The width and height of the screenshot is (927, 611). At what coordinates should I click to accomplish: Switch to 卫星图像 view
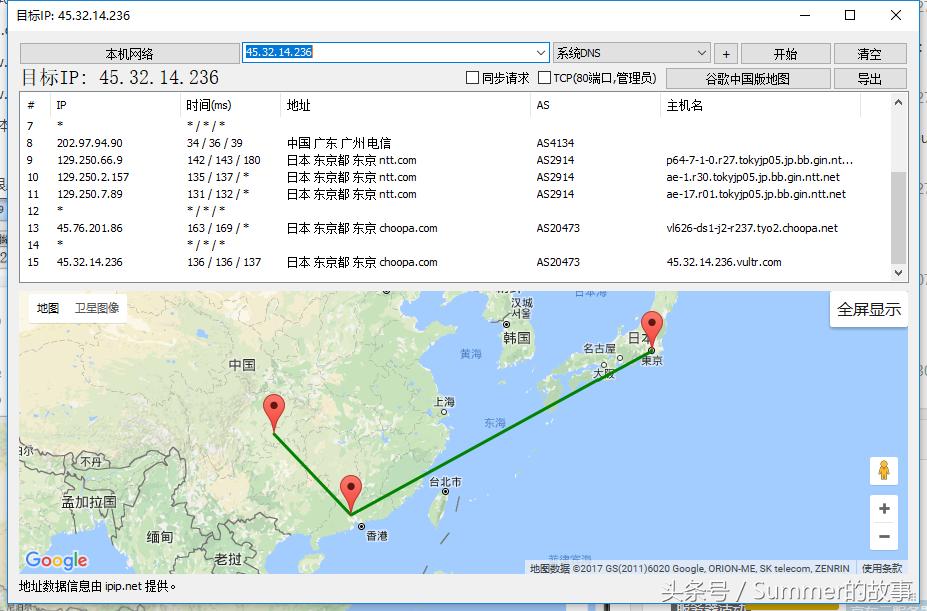[97, 309]
